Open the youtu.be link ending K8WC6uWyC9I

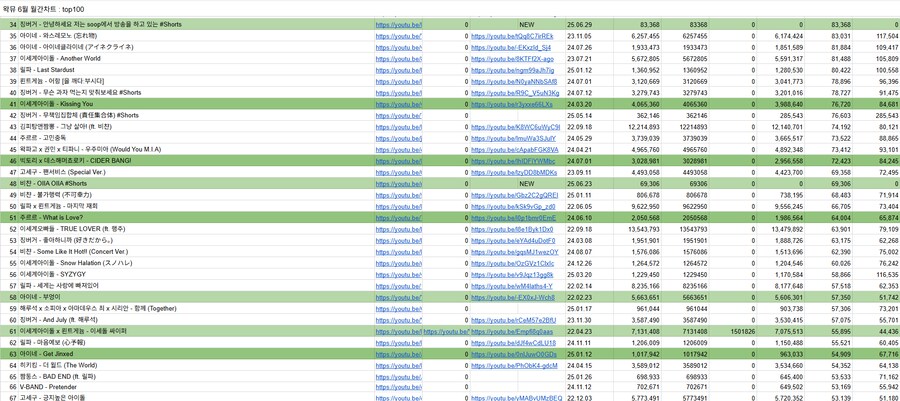coord(515,127)
